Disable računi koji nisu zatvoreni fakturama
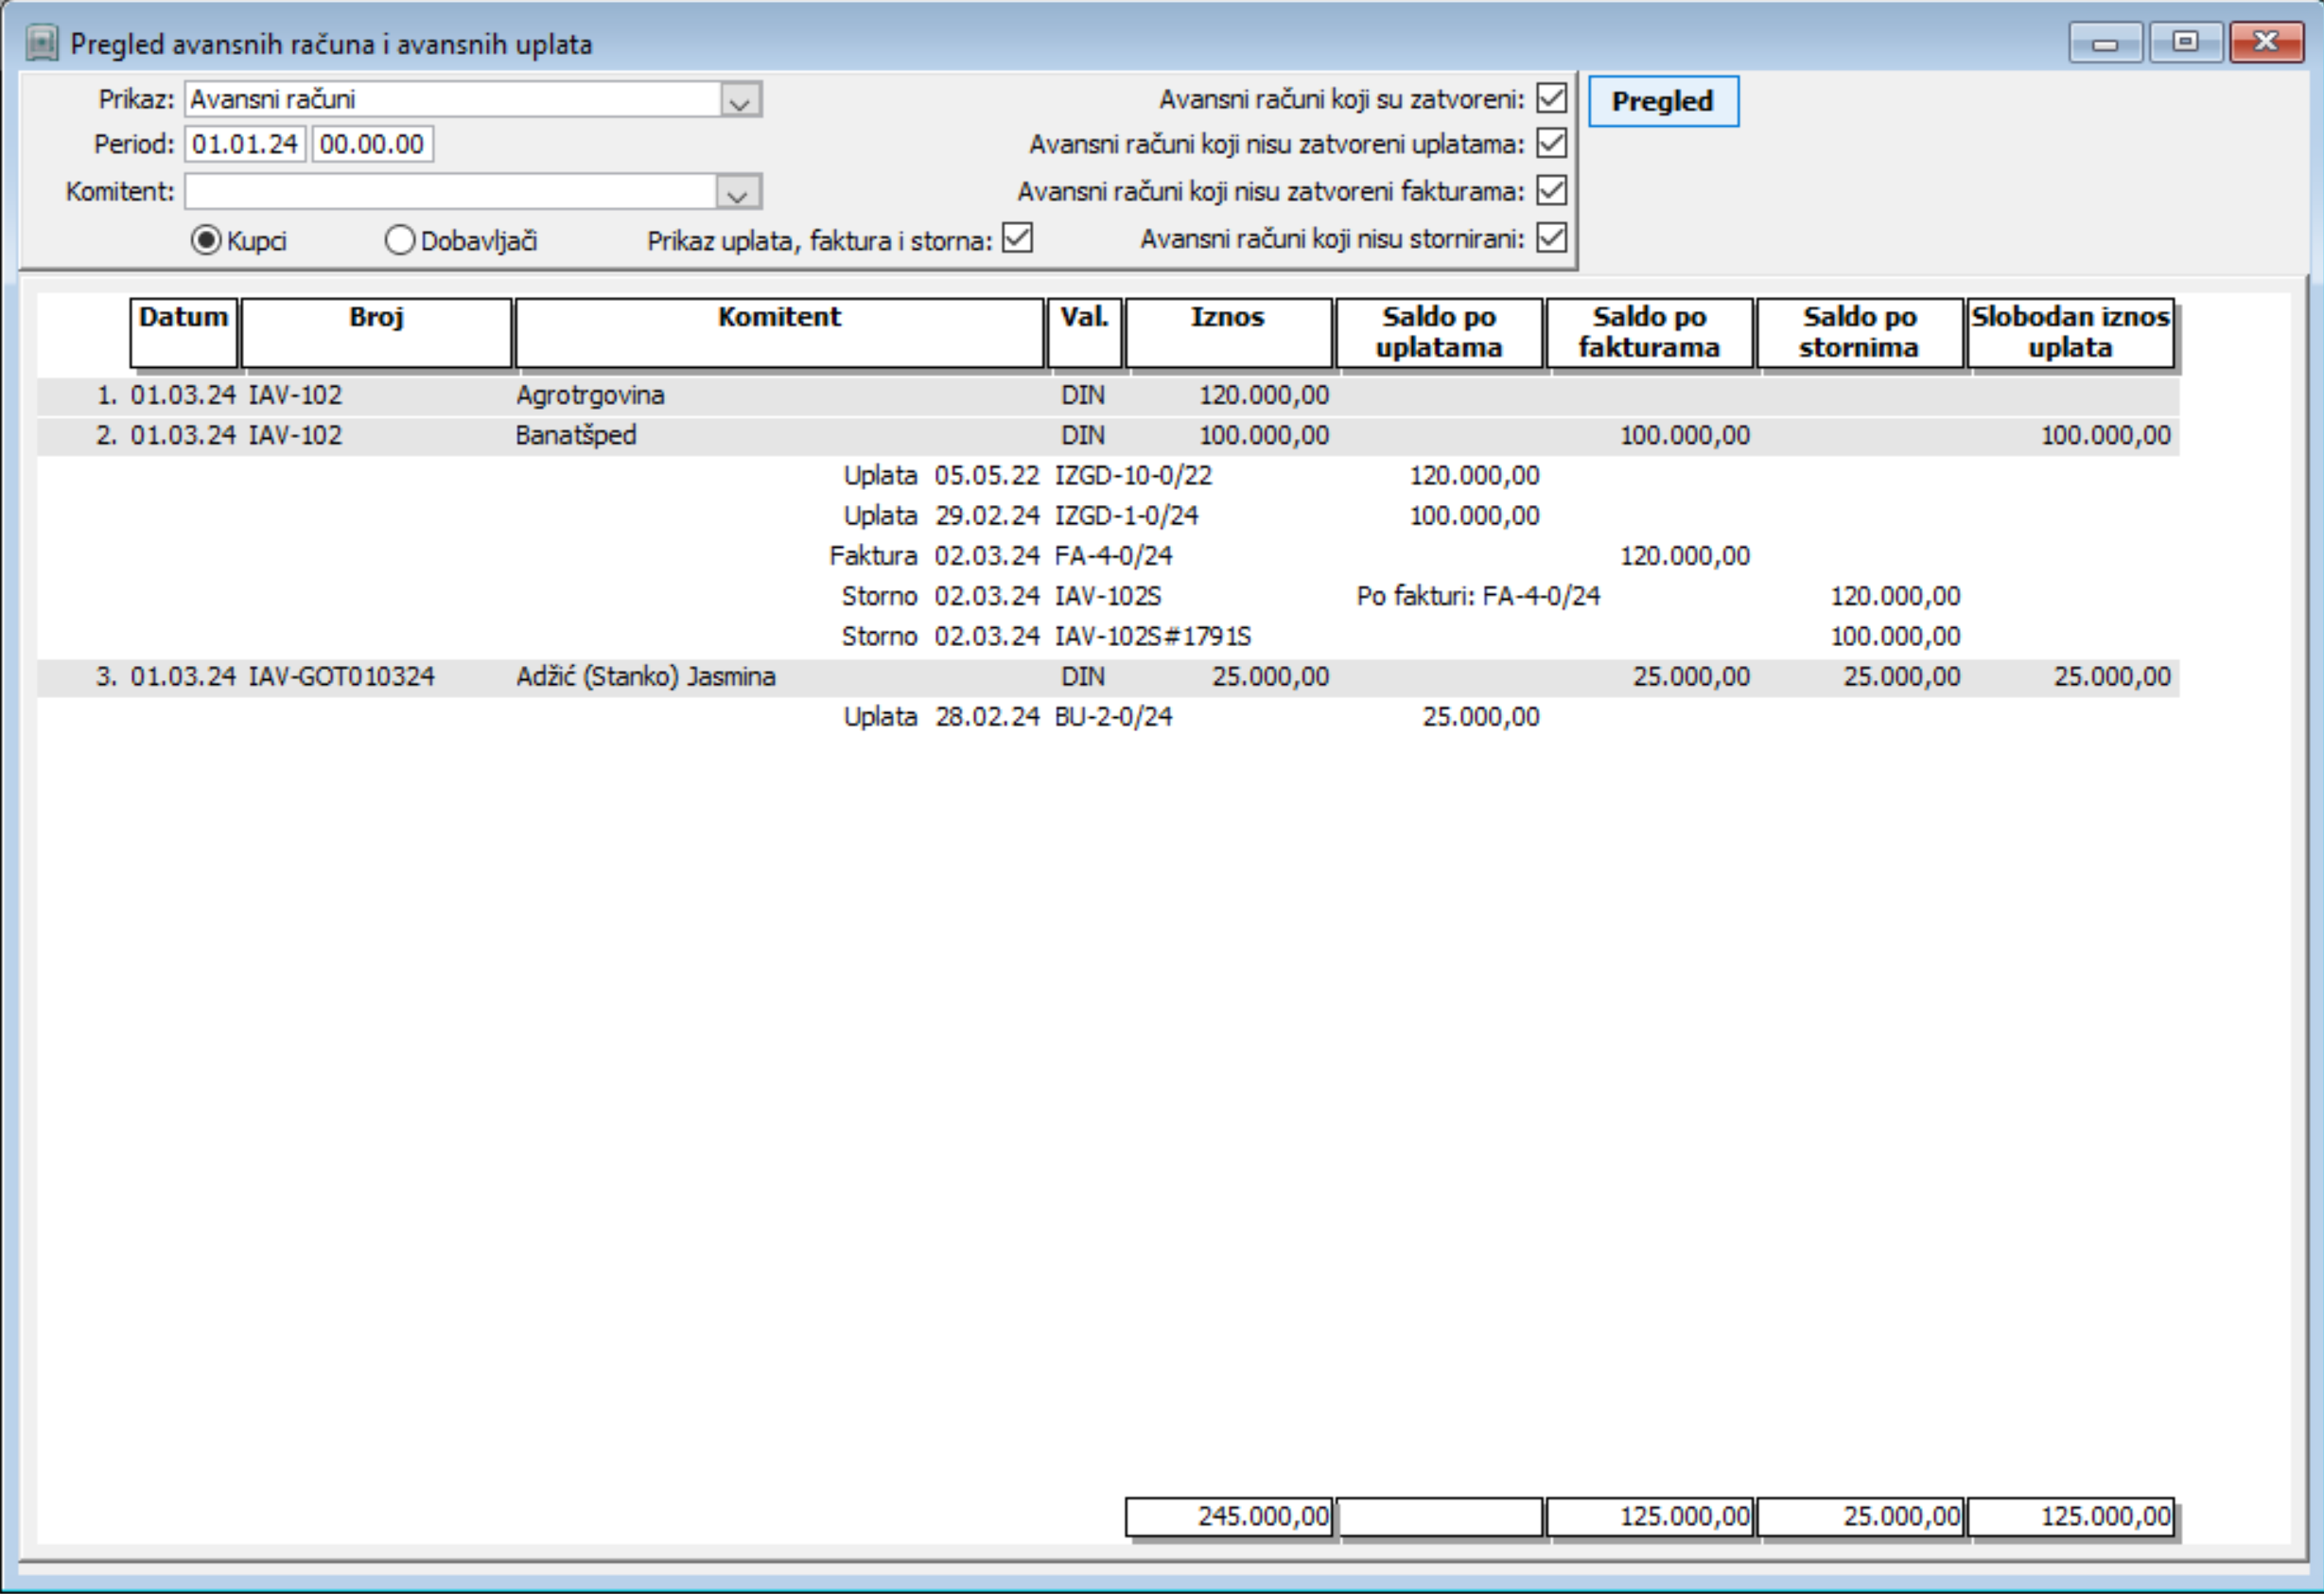 tap(1551, 190)
